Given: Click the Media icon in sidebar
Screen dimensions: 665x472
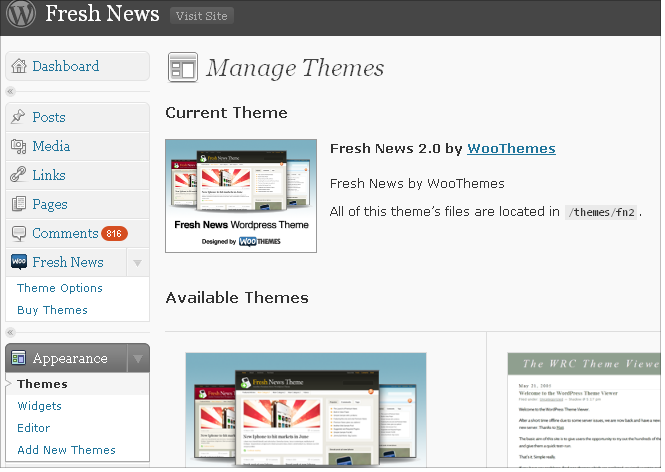Looking at the screenshot, I should (x=18, y=146).
